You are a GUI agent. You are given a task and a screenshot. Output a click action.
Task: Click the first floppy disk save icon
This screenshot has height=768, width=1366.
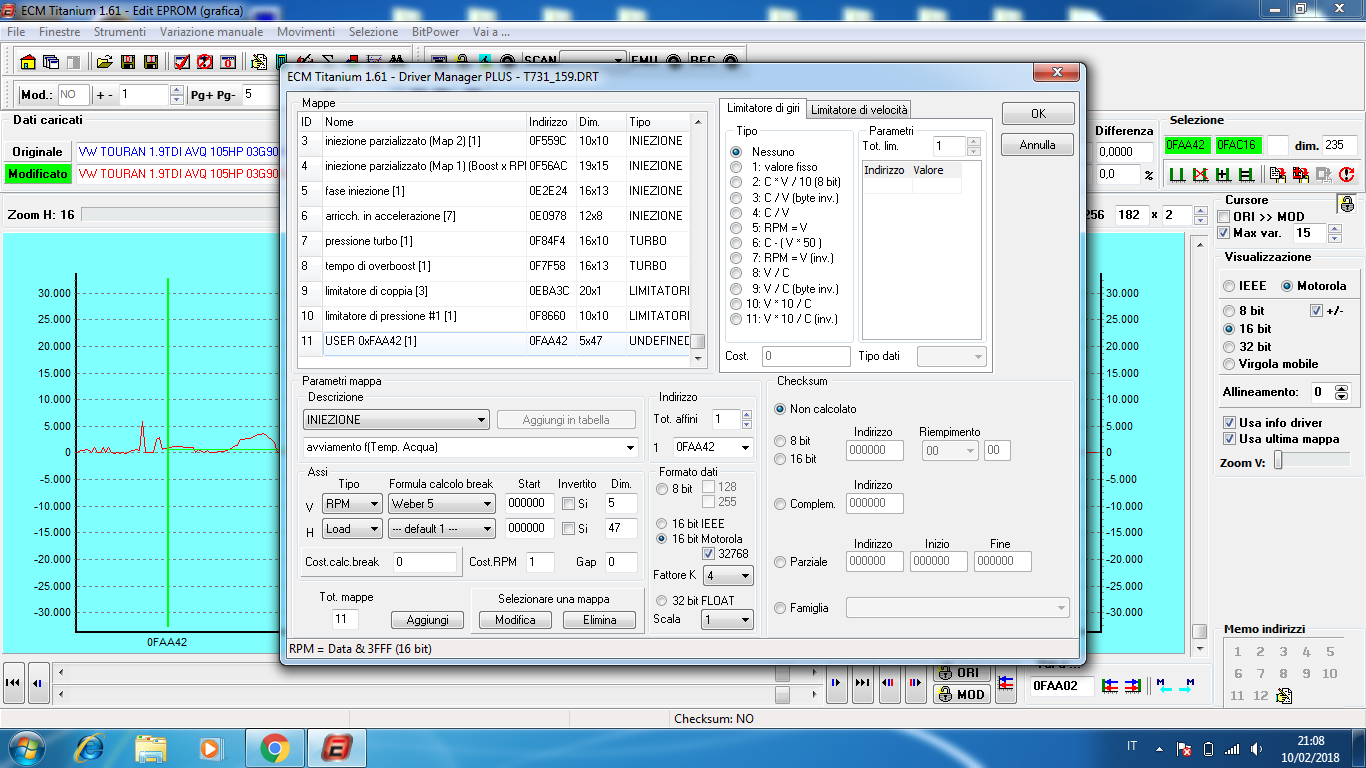pos(128,62)
